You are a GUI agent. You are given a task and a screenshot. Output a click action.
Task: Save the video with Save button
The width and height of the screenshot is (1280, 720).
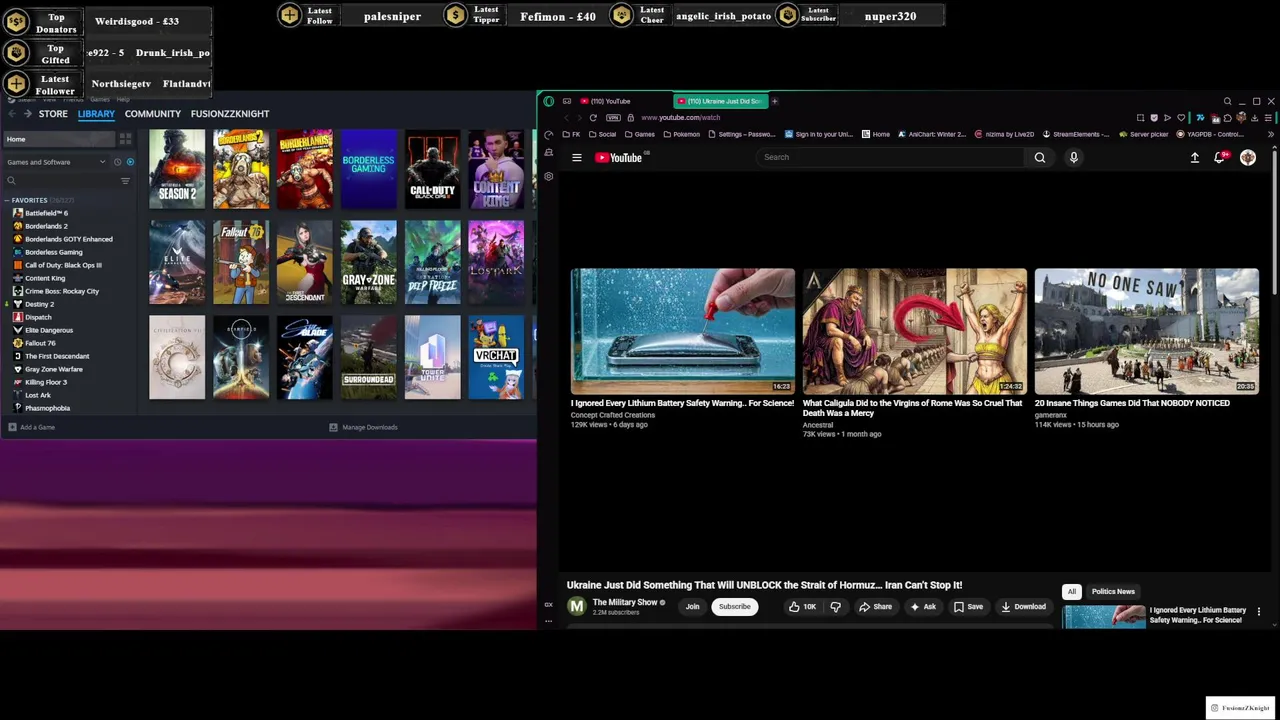click(968, 606)
